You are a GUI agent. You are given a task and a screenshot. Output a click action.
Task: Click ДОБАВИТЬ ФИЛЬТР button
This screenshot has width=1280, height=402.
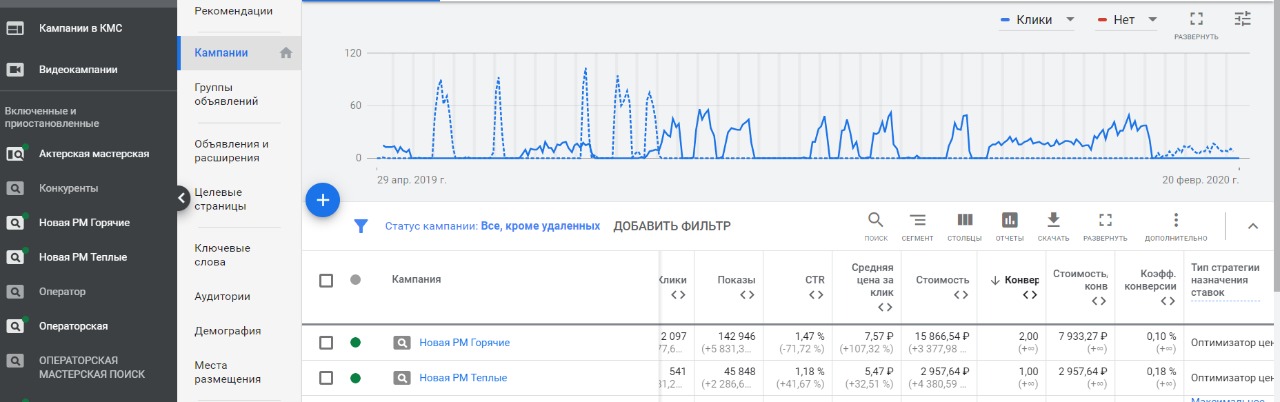(x=672, y=226)
